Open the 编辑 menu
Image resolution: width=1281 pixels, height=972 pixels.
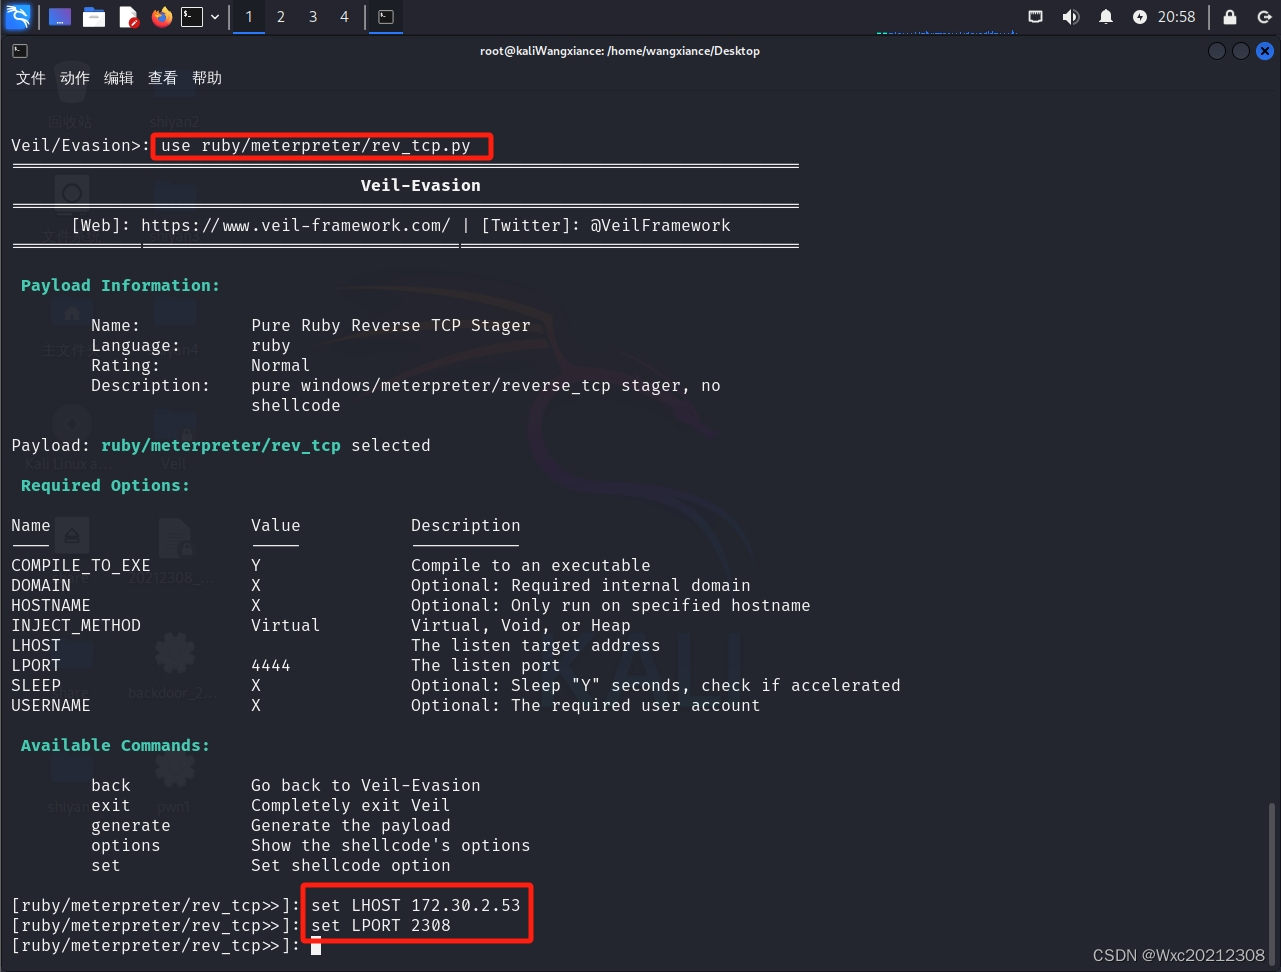pos(119,78)
